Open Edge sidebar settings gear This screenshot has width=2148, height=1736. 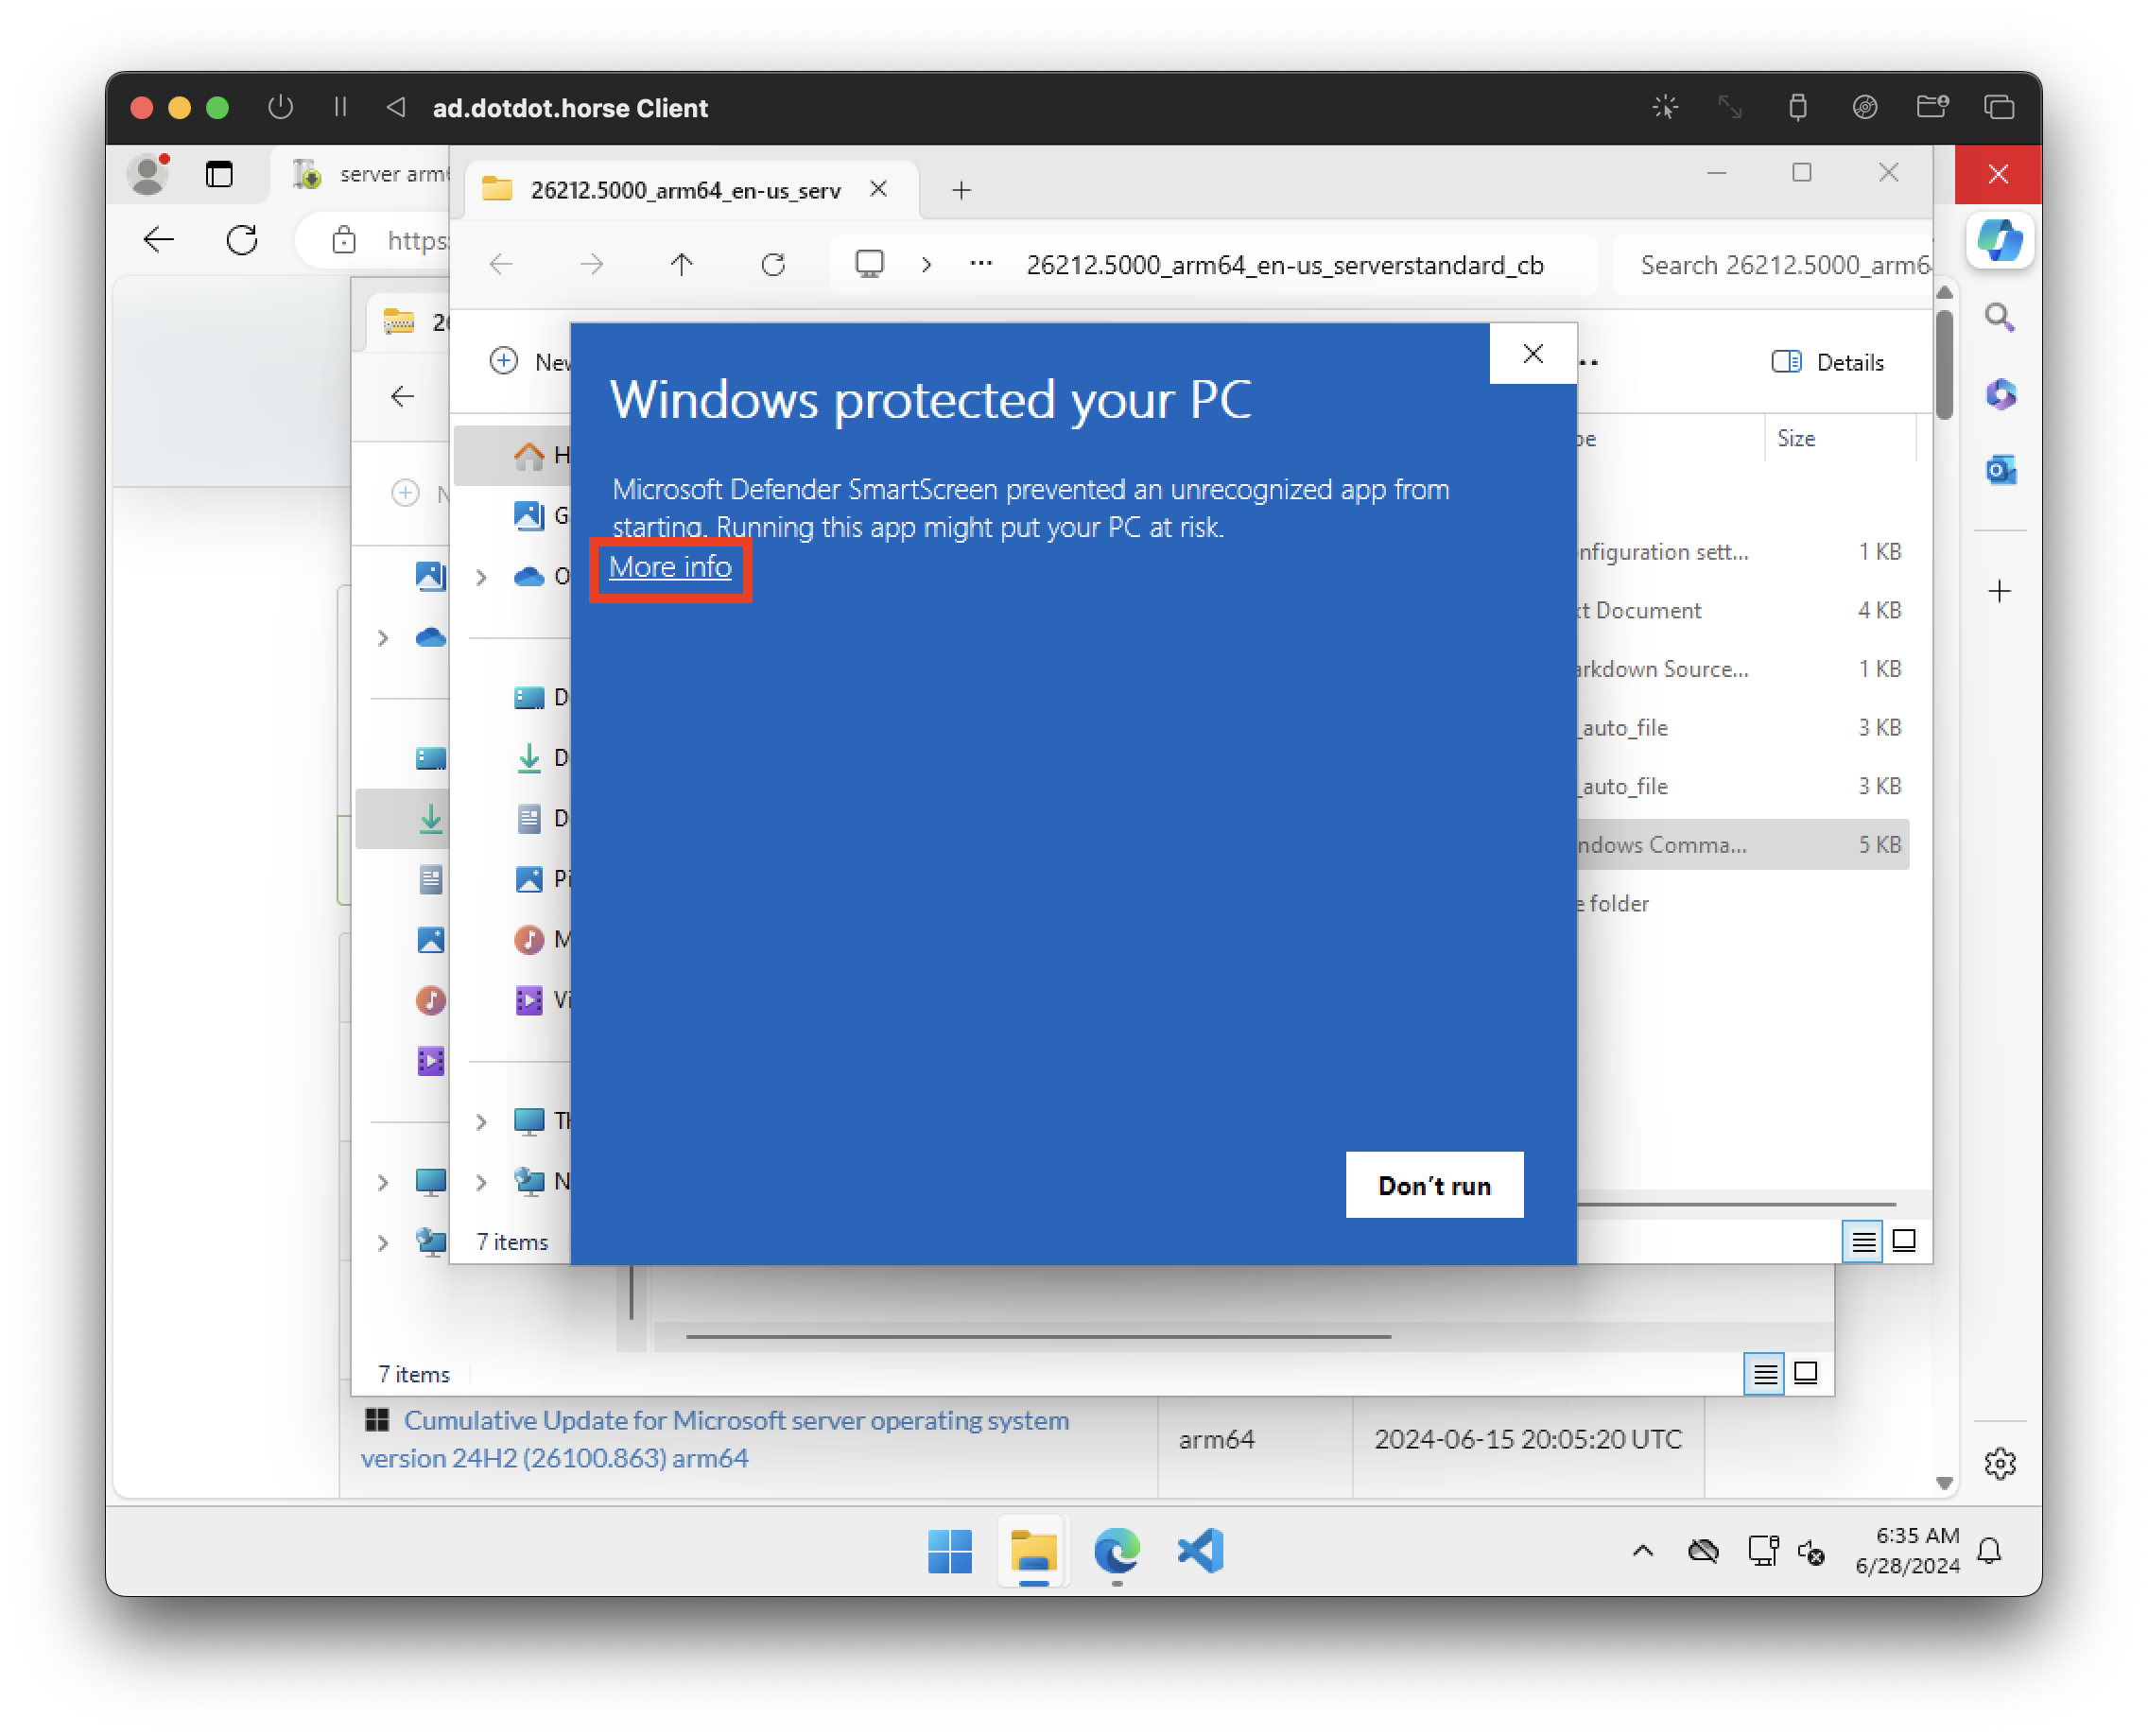pos(1998,1464)
